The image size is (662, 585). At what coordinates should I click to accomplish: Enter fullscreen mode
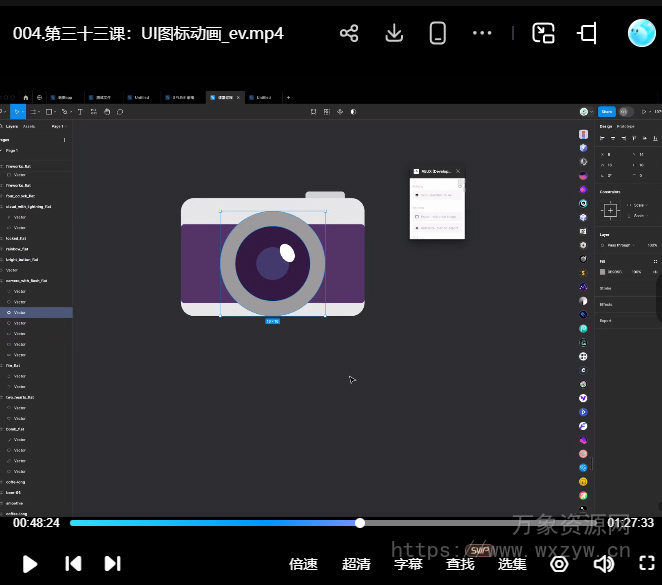pos(646,564)
